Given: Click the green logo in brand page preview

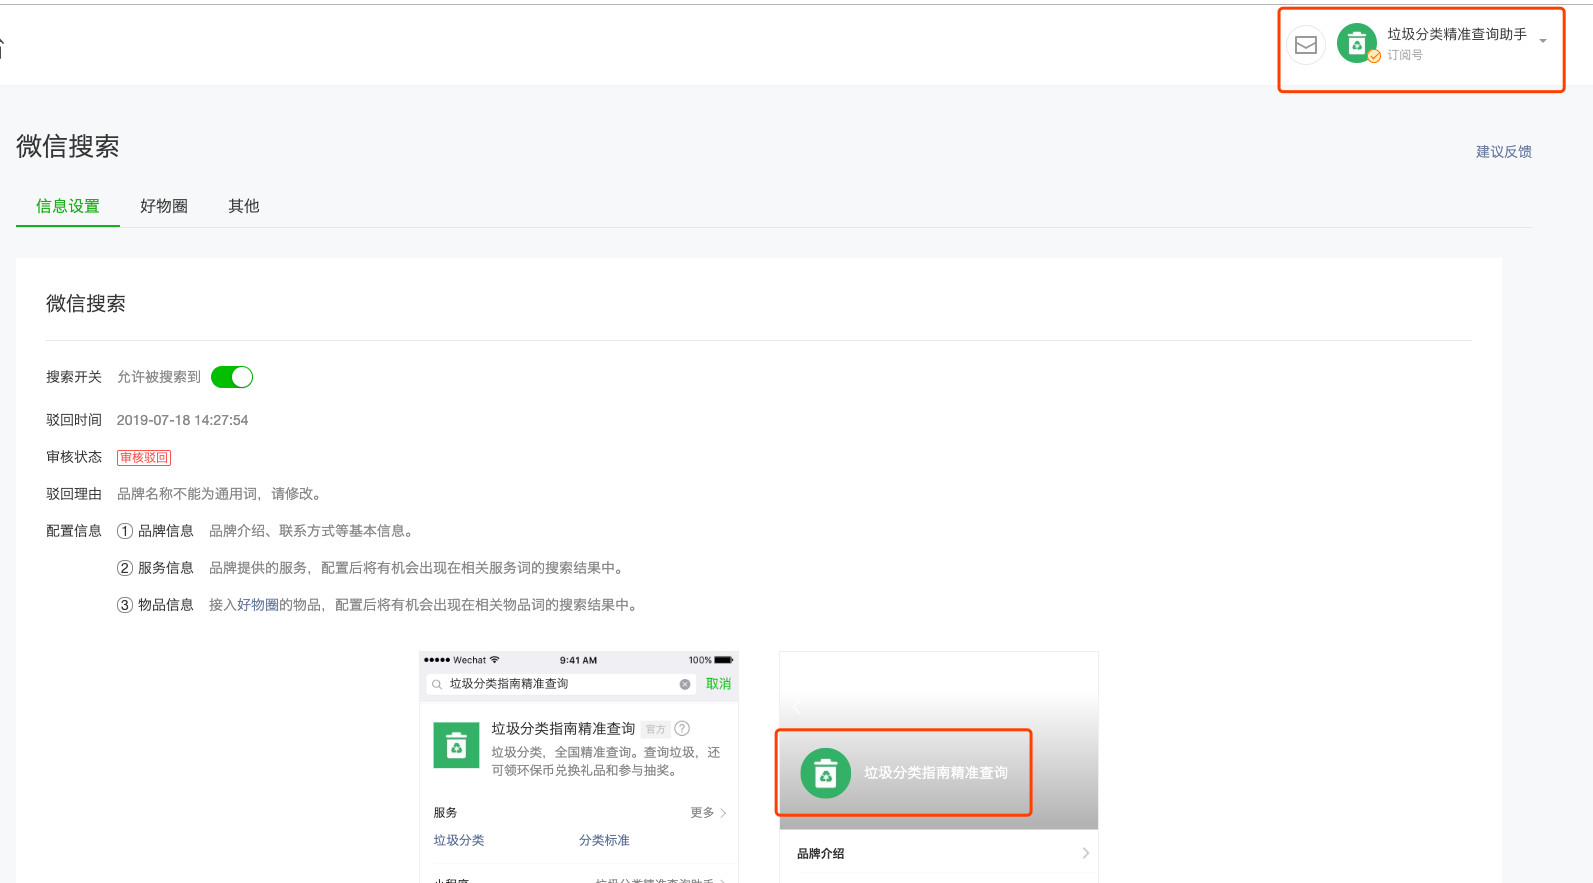Looking at the screenshot, I should click(x=825, y=773).
